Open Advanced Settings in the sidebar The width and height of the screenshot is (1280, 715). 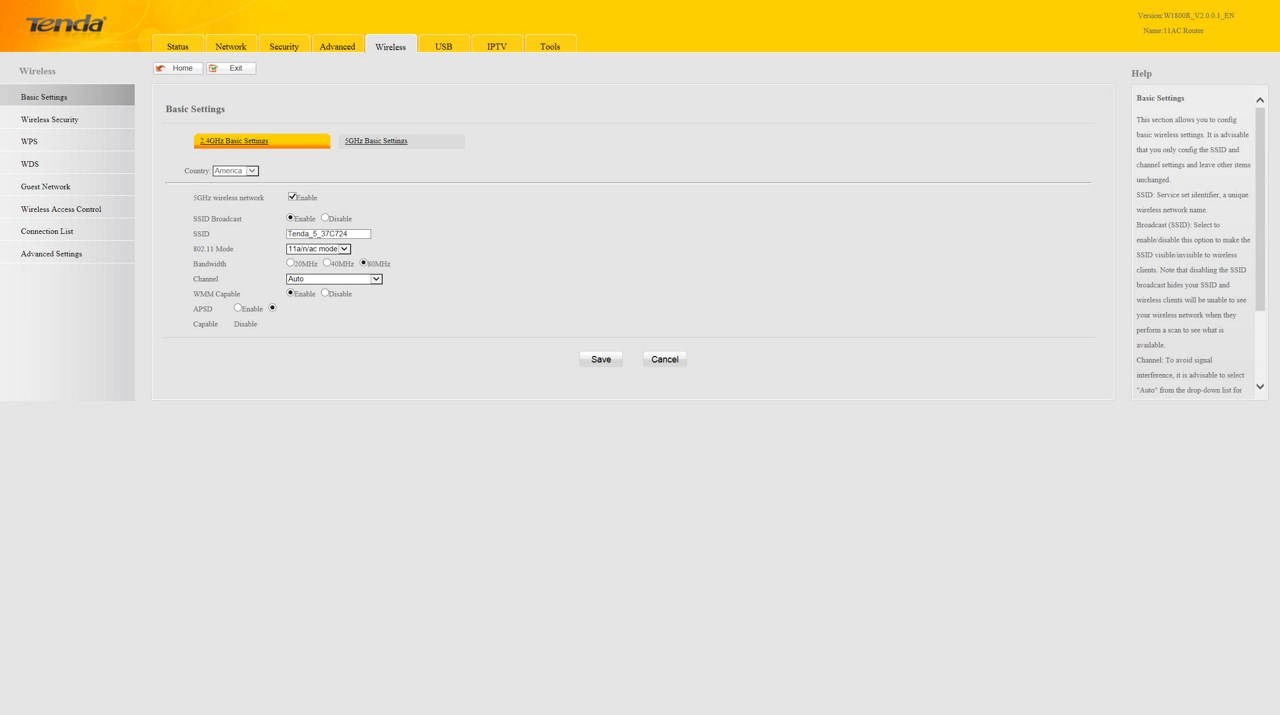tap(67, 254)
